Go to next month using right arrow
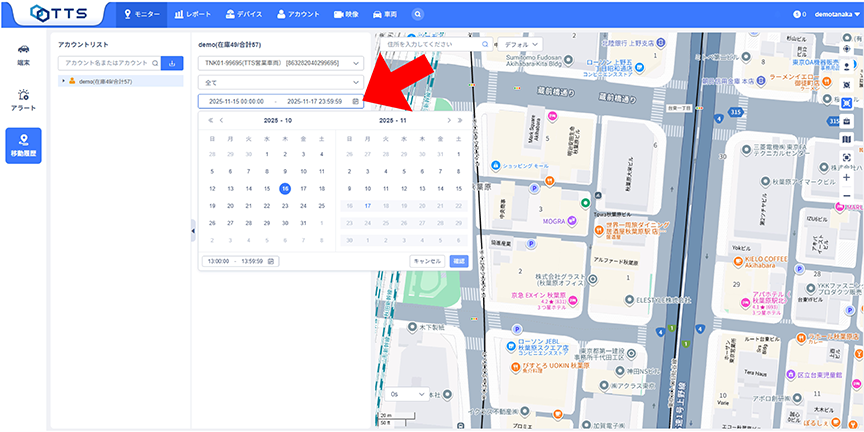This screenshot has width=864, height=432. [447, 120]
